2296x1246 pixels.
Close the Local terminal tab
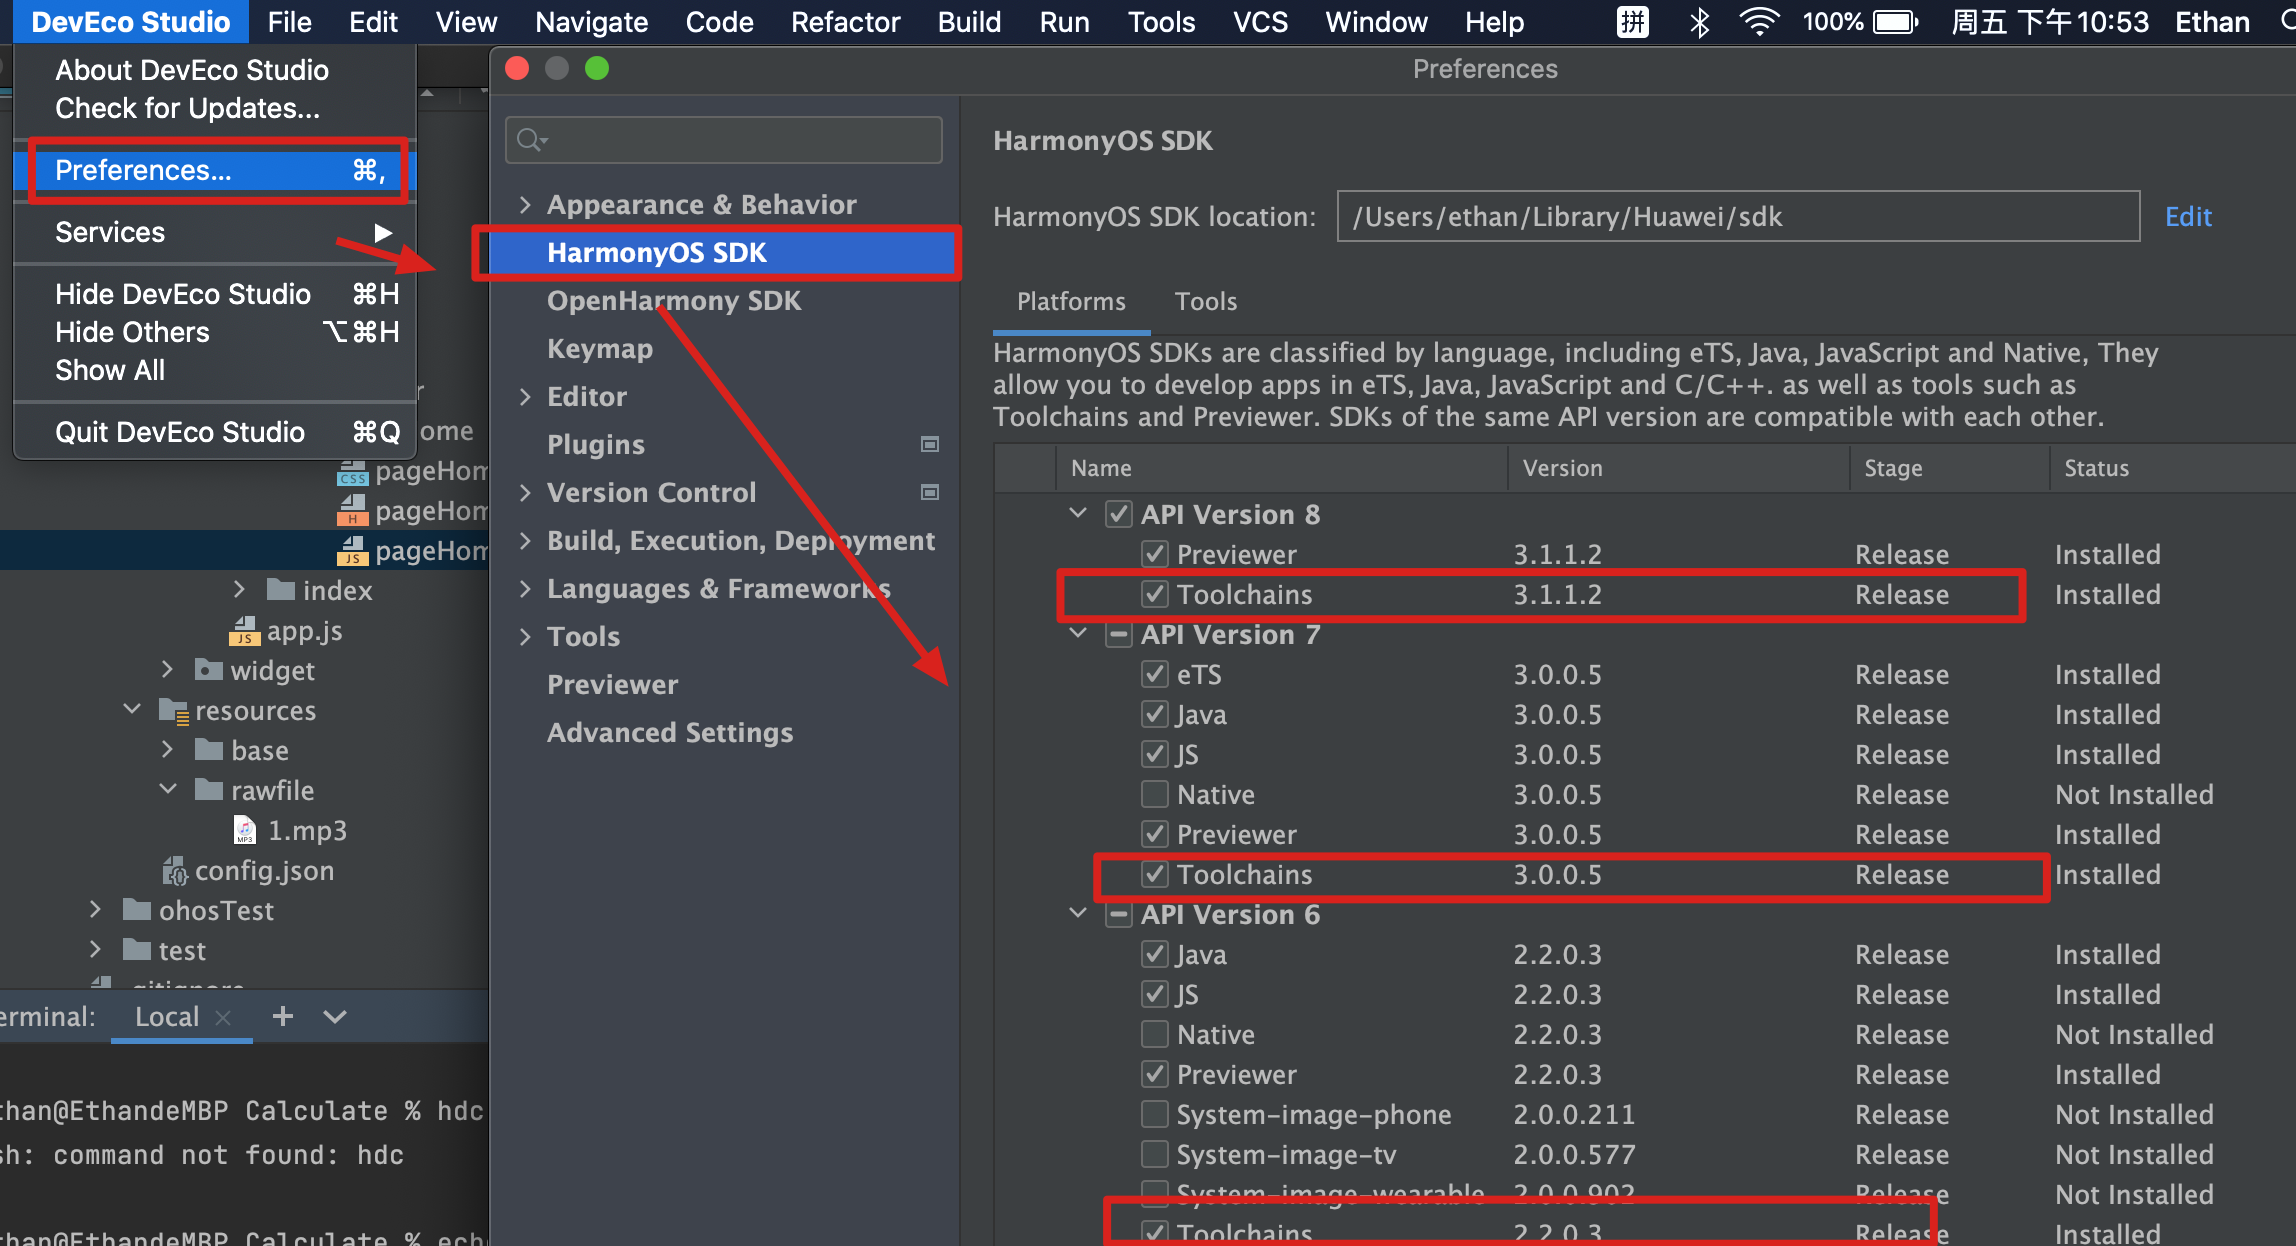pyautogui.click(x=224, y=1017)
